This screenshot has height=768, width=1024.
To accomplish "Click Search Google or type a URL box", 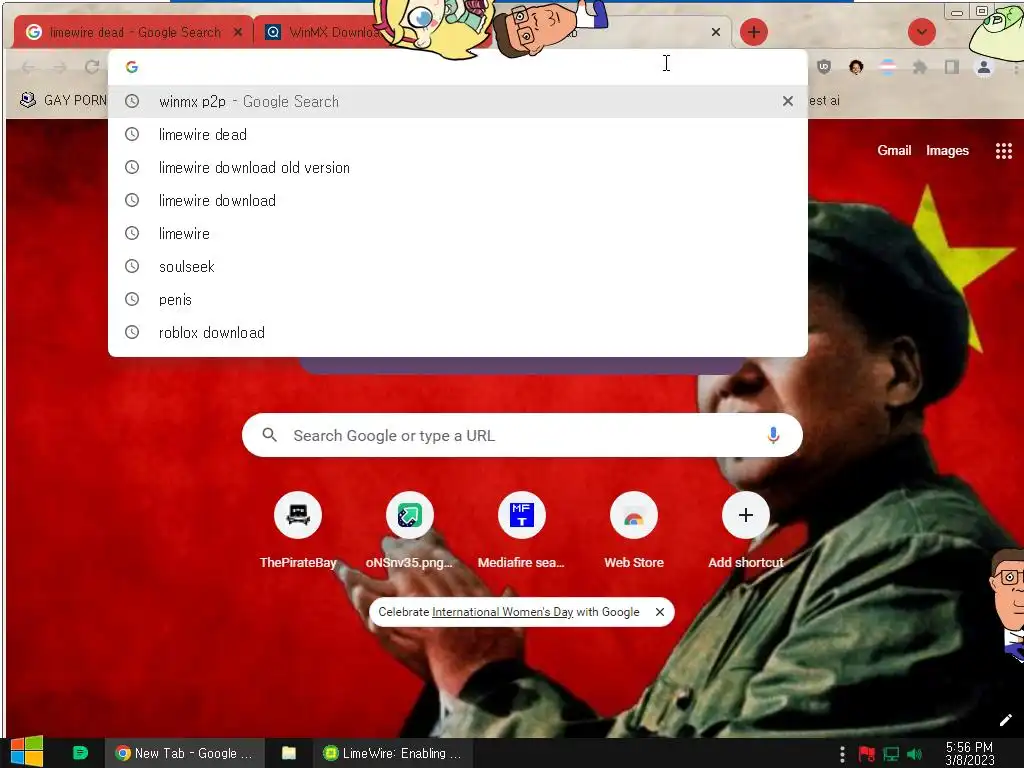I will [522, 435].
